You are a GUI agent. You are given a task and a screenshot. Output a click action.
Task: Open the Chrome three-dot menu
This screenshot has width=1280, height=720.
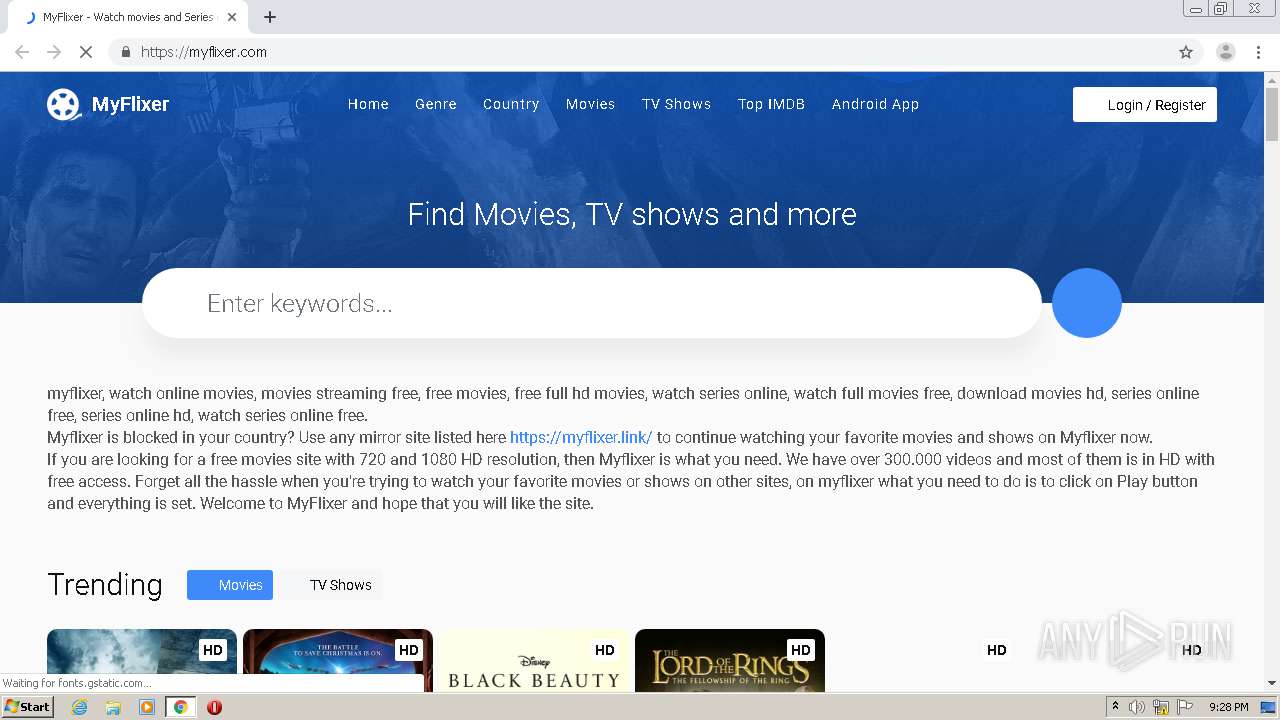coord(1258,52)
